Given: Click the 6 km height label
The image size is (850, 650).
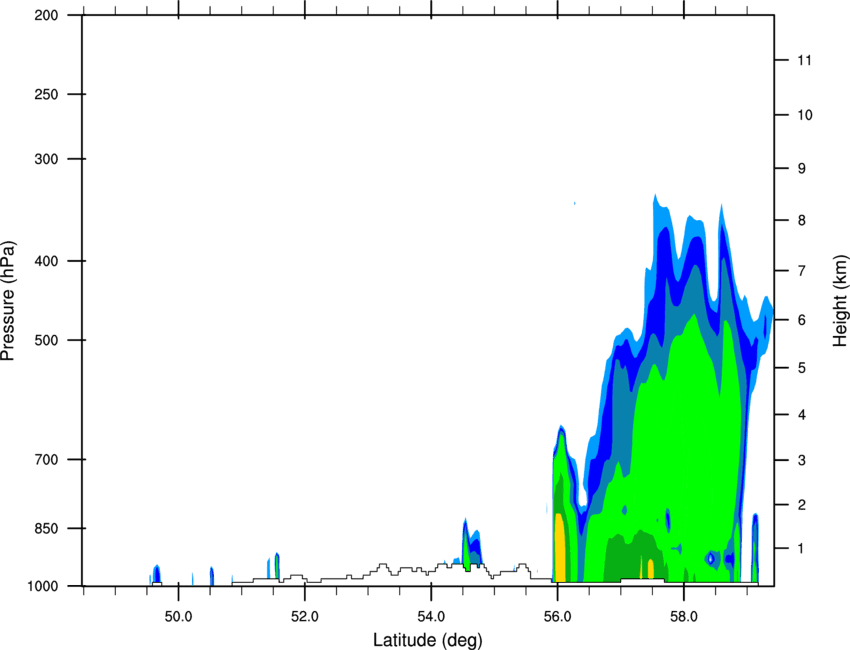Looking at the screenshot, I should [x=802, y=320].
